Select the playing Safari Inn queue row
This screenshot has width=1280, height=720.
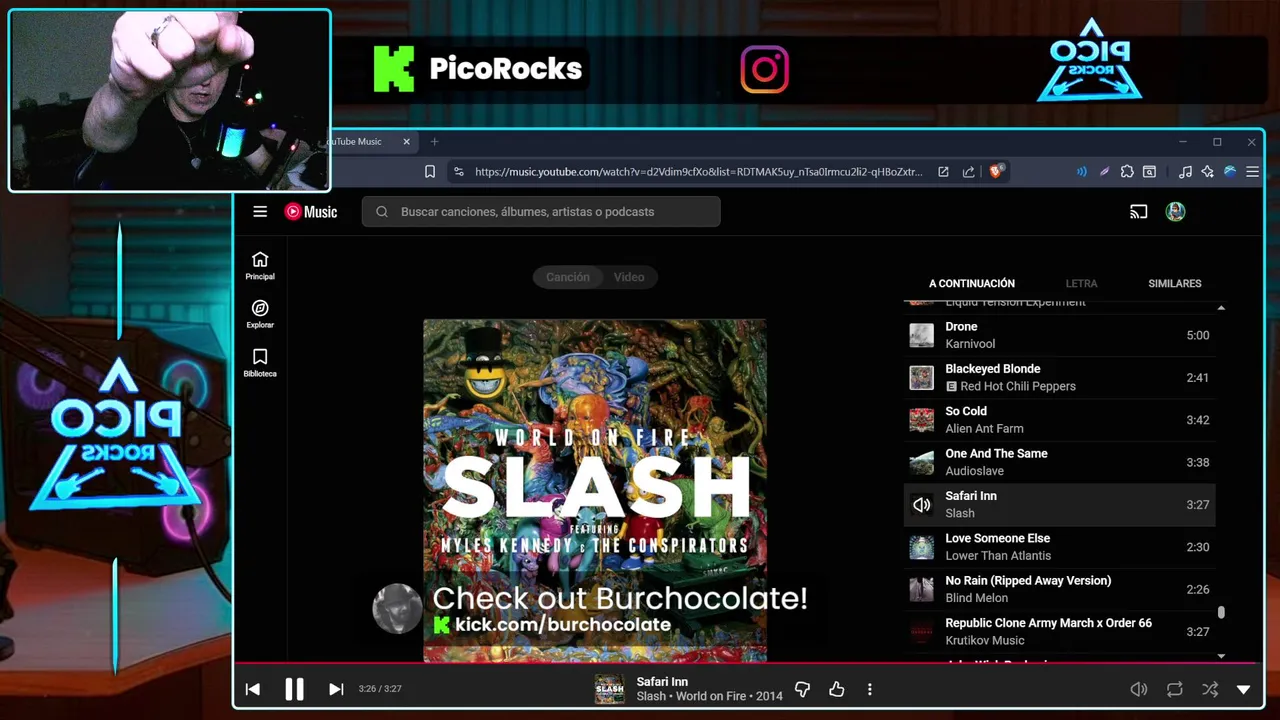(x=1060, y=504)
